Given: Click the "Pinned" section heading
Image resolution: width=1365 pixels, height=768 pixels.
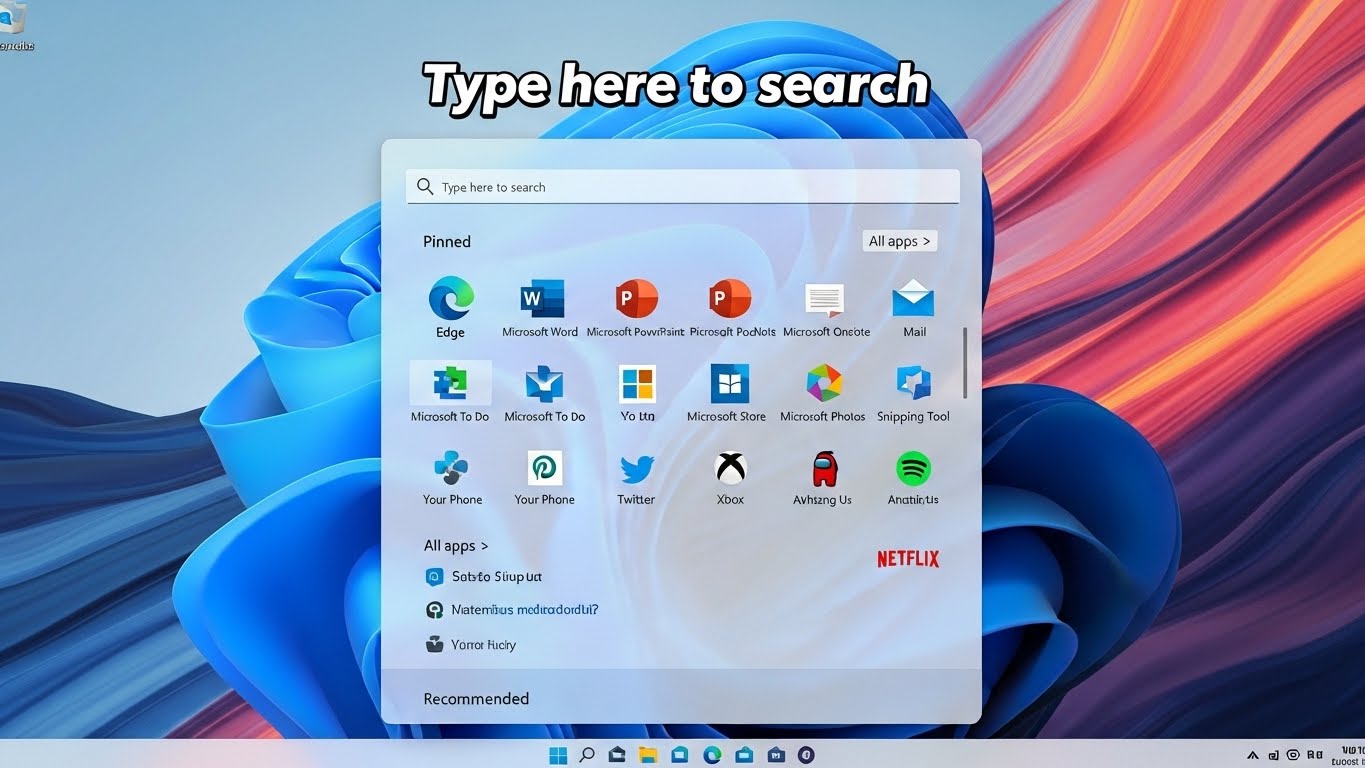Looking at the screenshot, I should [447, 242].
